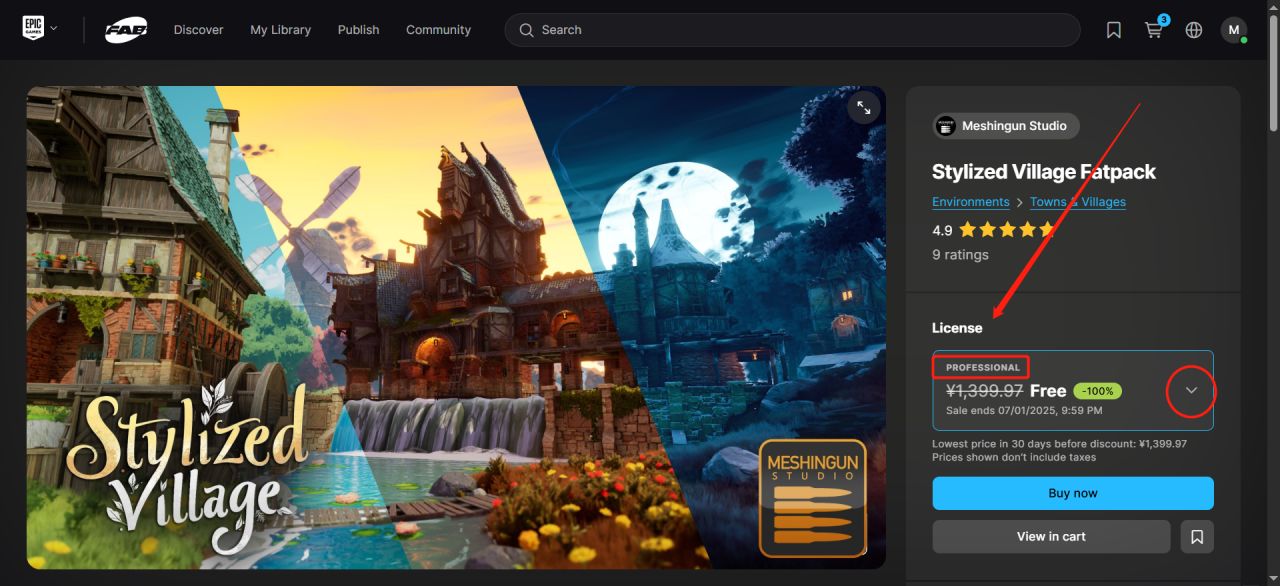Click the -100% discount badge

1097,391
